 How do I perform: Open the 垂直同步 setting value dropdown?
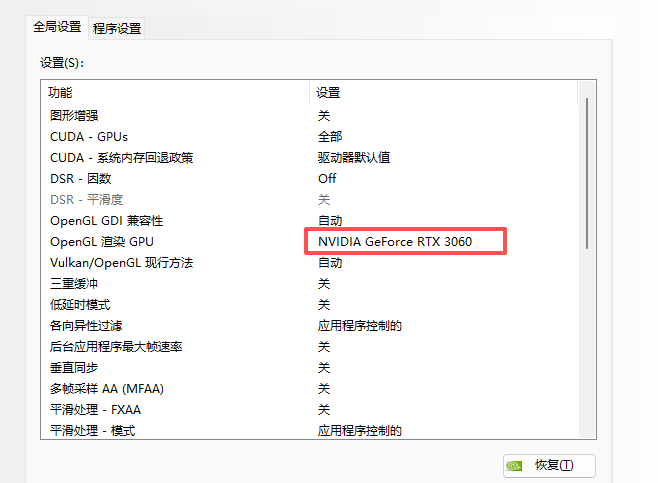click(x=324, y=367)
